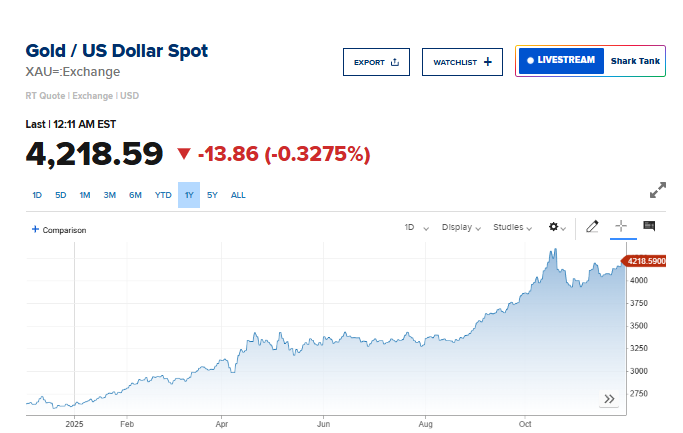Show the ALL time range
The image size is (683, 433).
(x=238, y=195)
